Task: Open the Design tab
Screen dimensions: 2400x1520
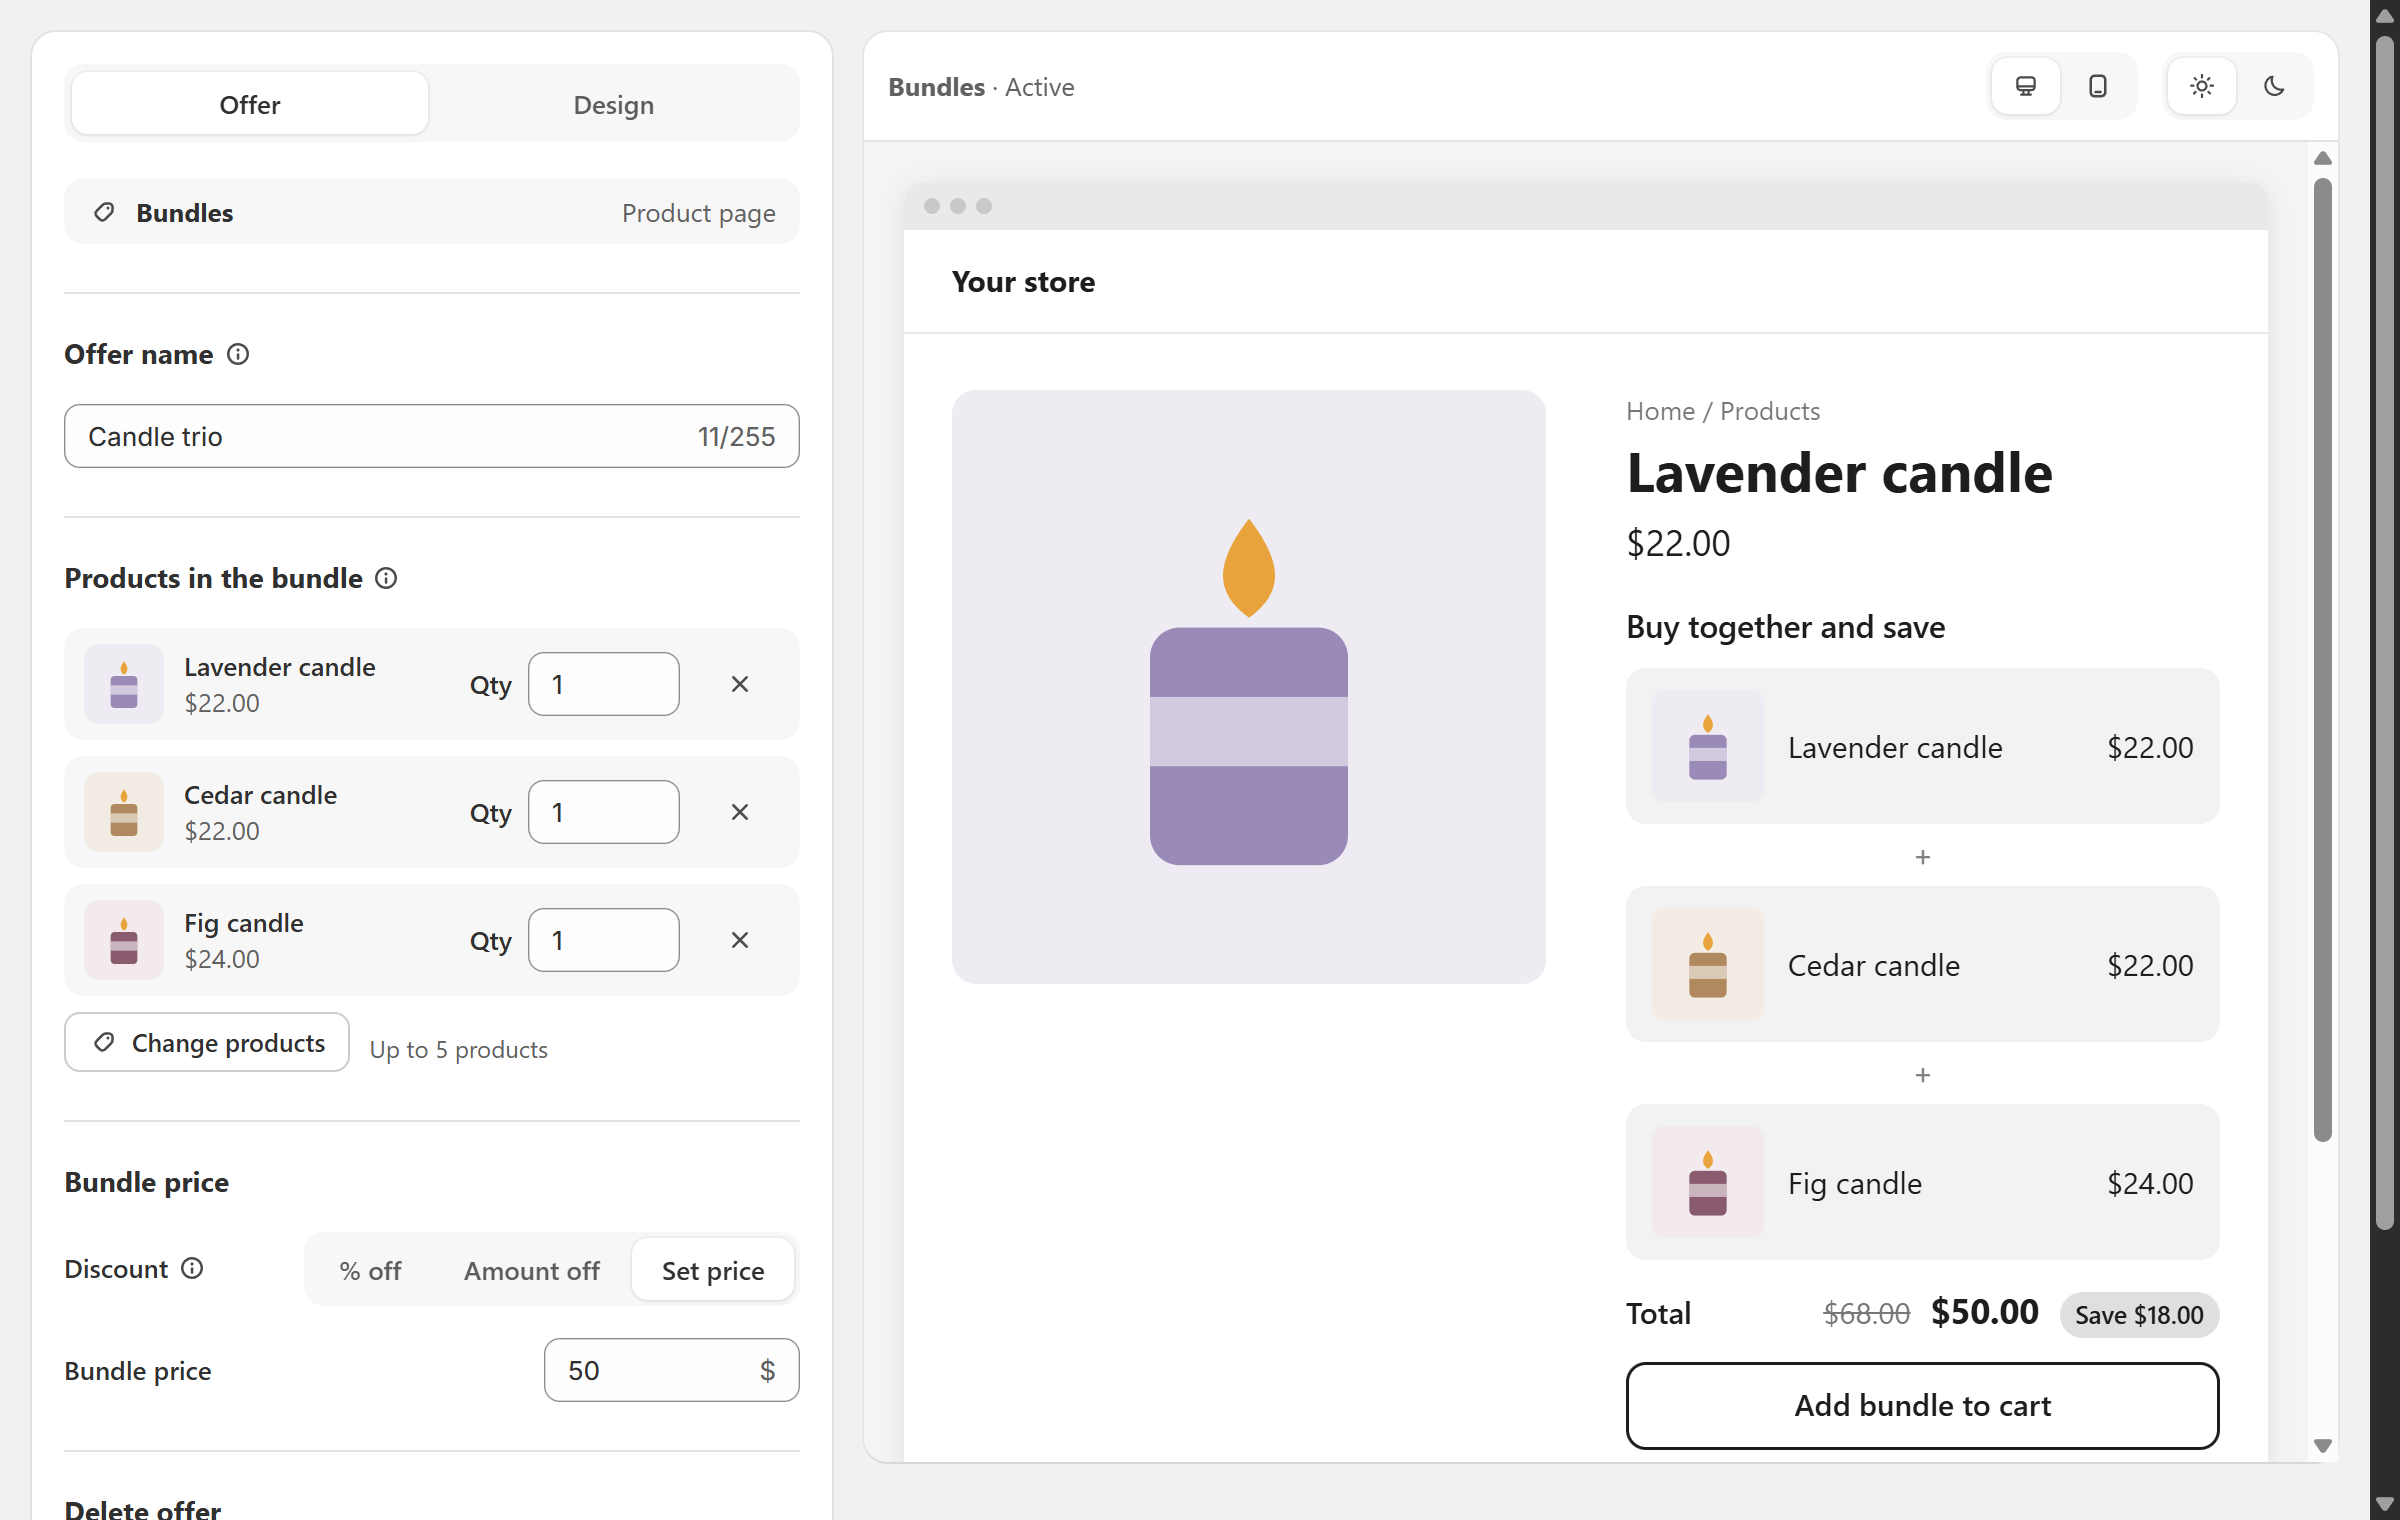Action: (614, 104)
